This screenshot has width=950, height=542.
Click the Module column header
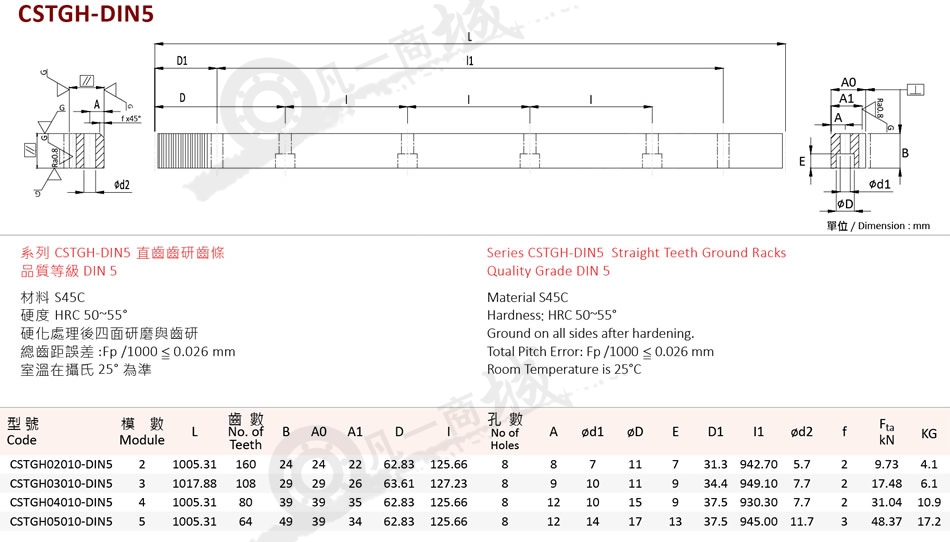point(142,432)
